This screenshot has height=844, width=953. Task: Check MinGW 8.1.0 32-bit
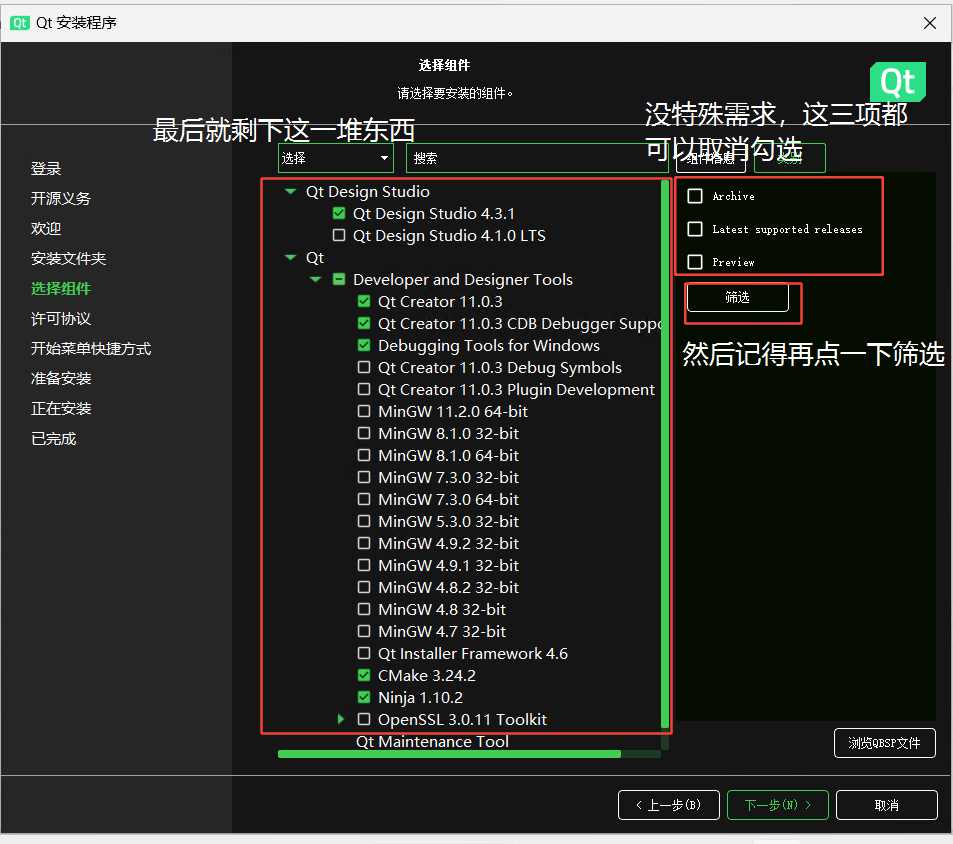(364, 433)
